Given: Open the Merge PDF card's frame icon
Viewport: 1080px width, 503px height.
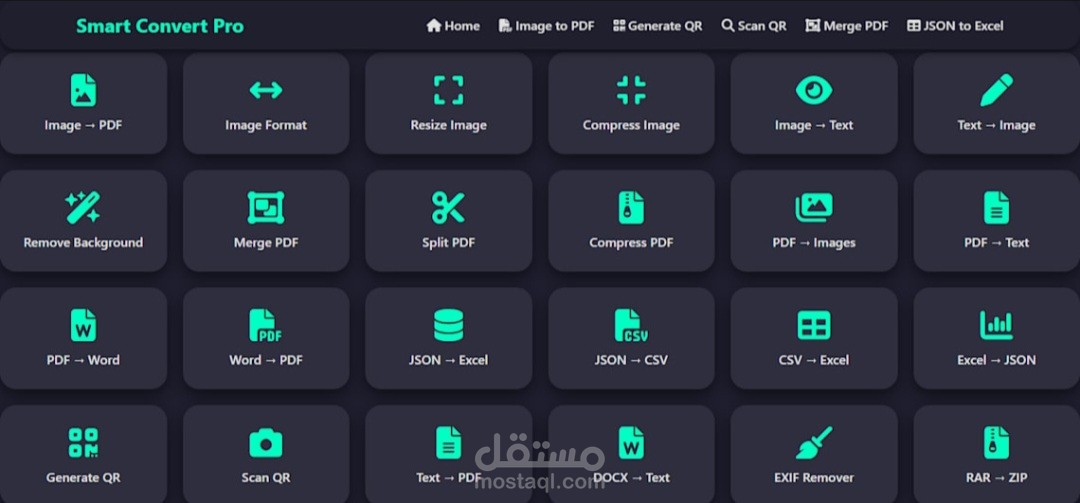Looking at the screenshot, I should click(x=266, y=207).
